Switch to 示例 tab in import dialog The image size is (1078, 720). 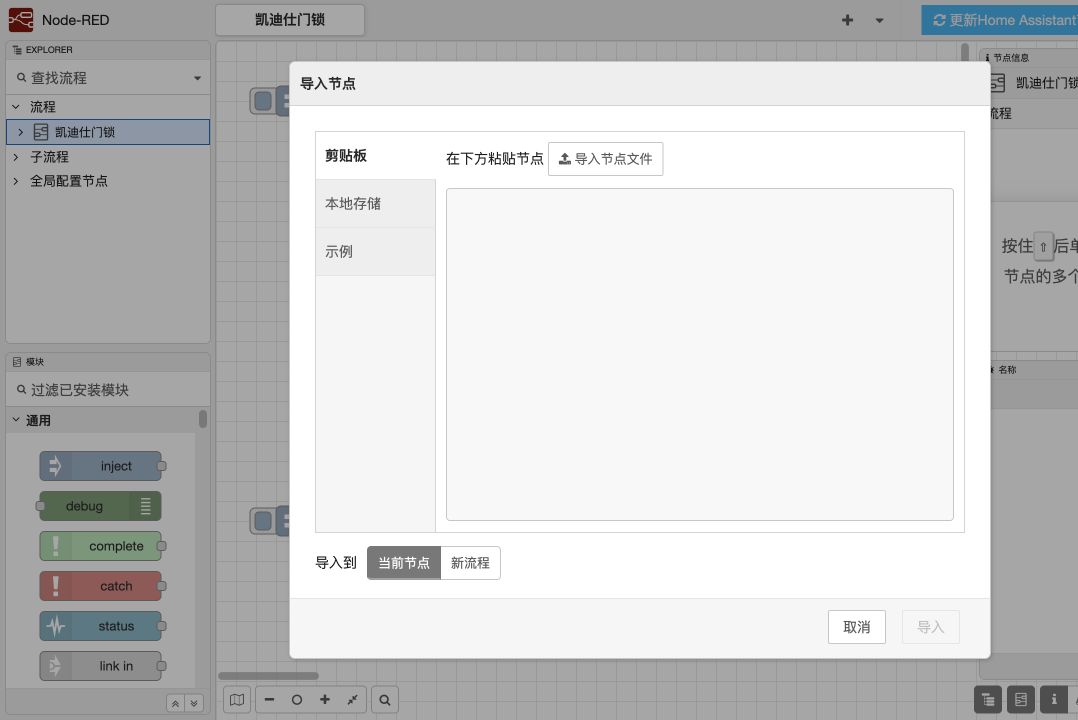(x=375, y=252)
